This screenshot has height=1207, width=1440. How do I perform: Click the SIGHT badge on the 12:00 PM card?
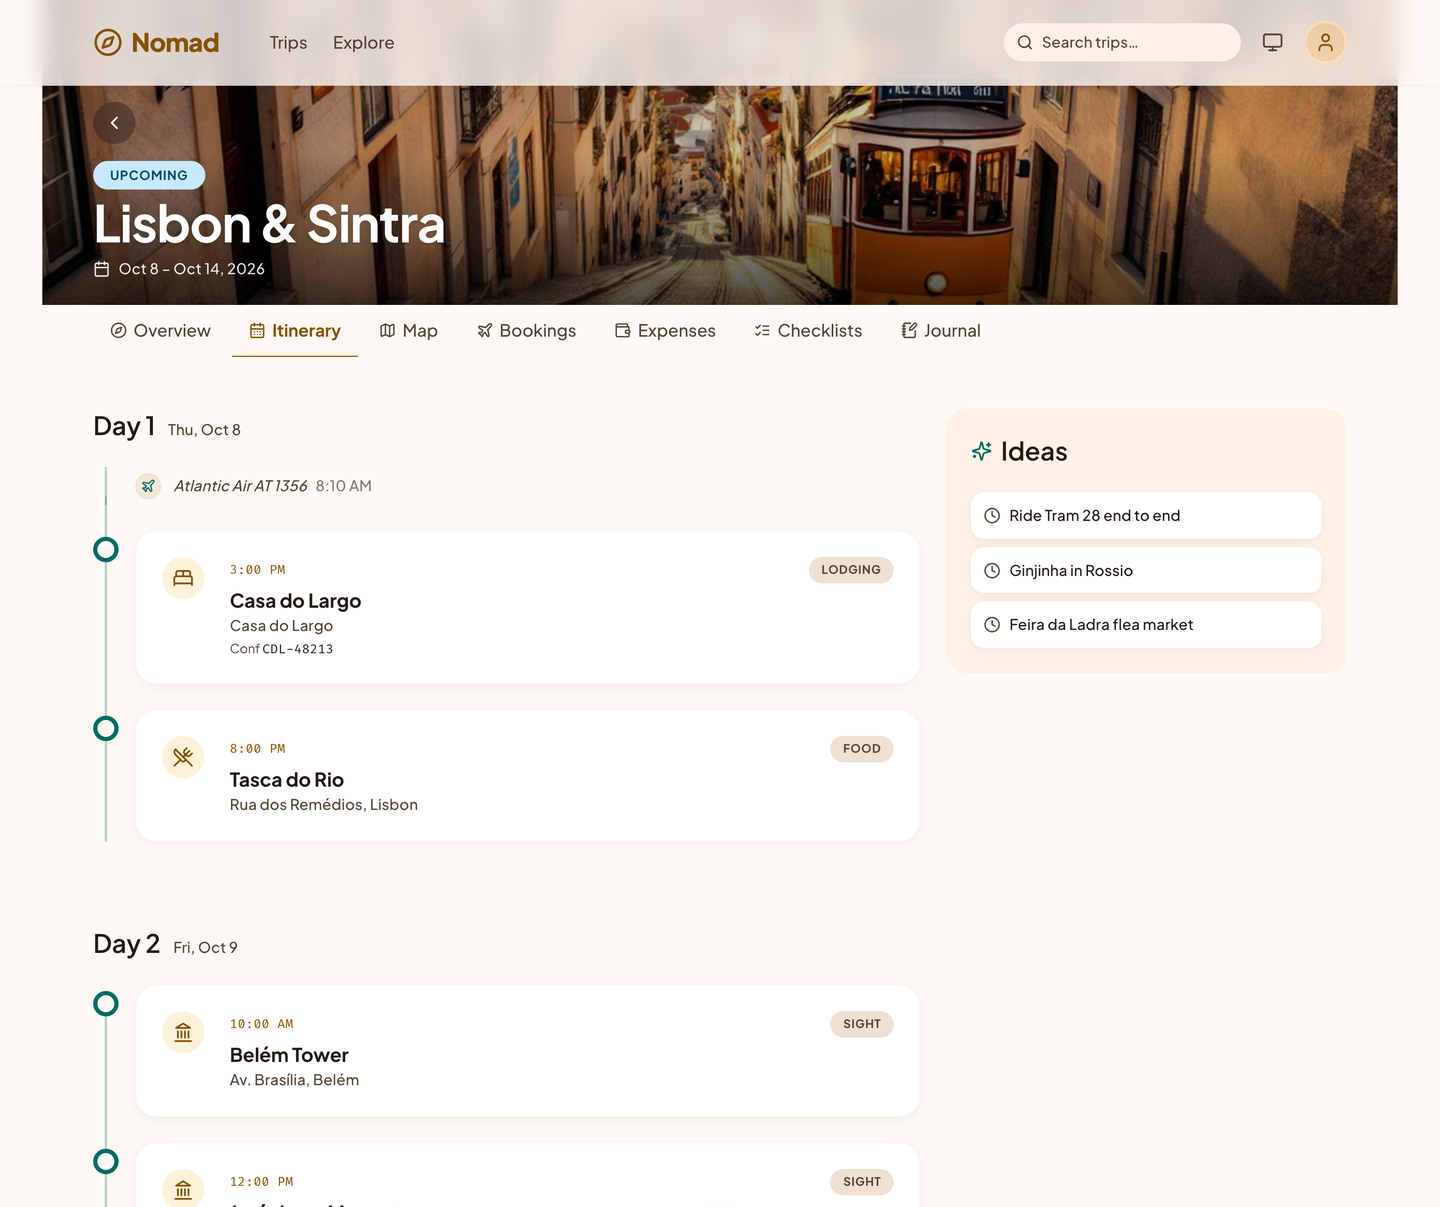point(862,1182)
